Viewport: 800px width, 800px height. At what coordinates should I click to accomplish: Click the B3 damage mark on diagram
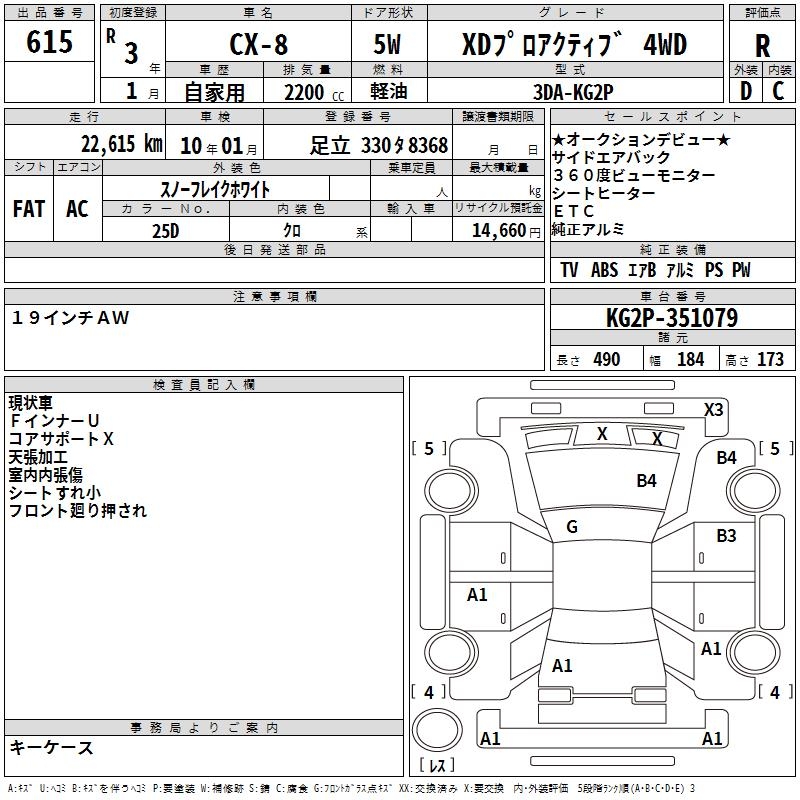pyautogui.click(x=726, y=536)
